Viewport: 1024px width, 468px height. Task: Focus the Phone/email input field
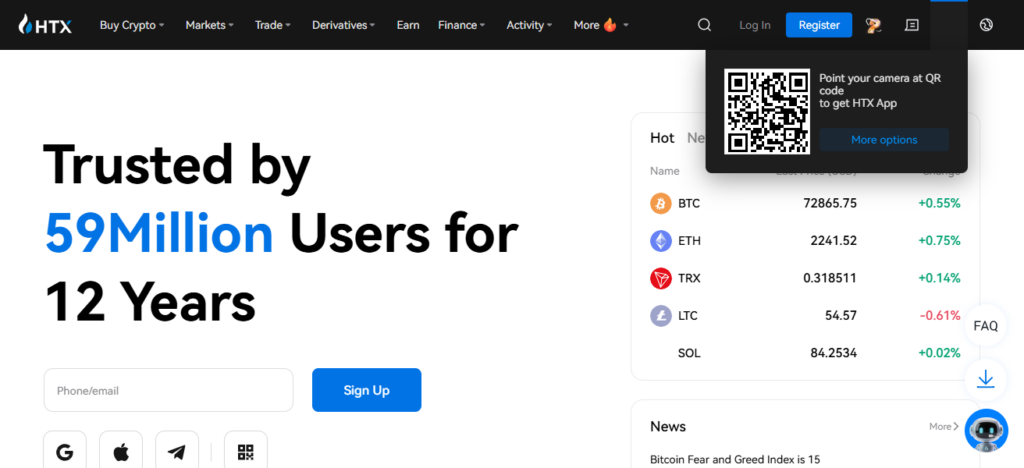(168, 390)
